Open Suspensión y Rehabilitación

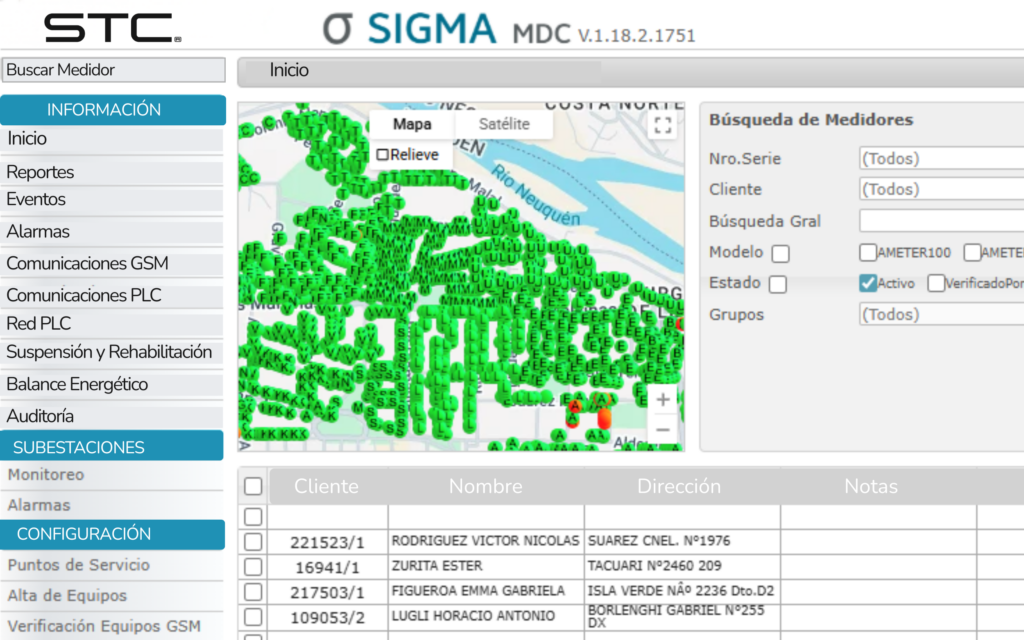pyautogui.click(x=112, y=353)
